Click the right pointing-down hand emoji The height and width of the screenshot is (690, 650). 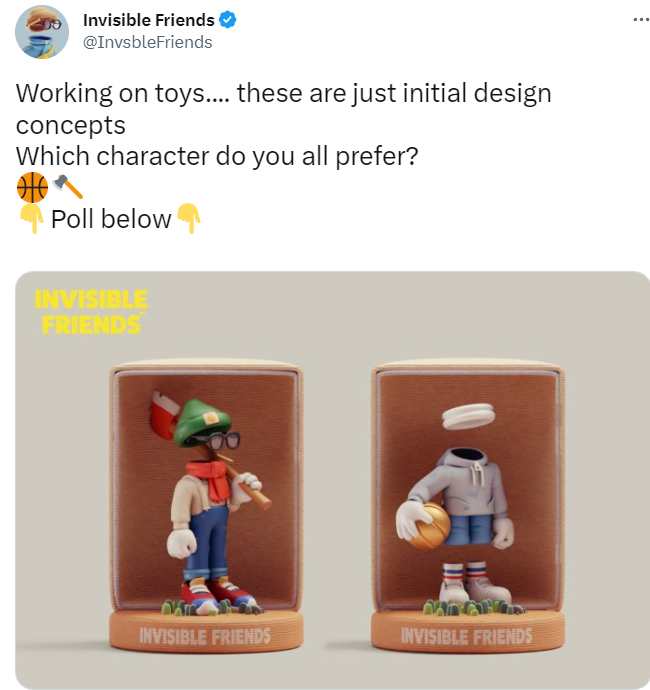(x=188, y=218)
